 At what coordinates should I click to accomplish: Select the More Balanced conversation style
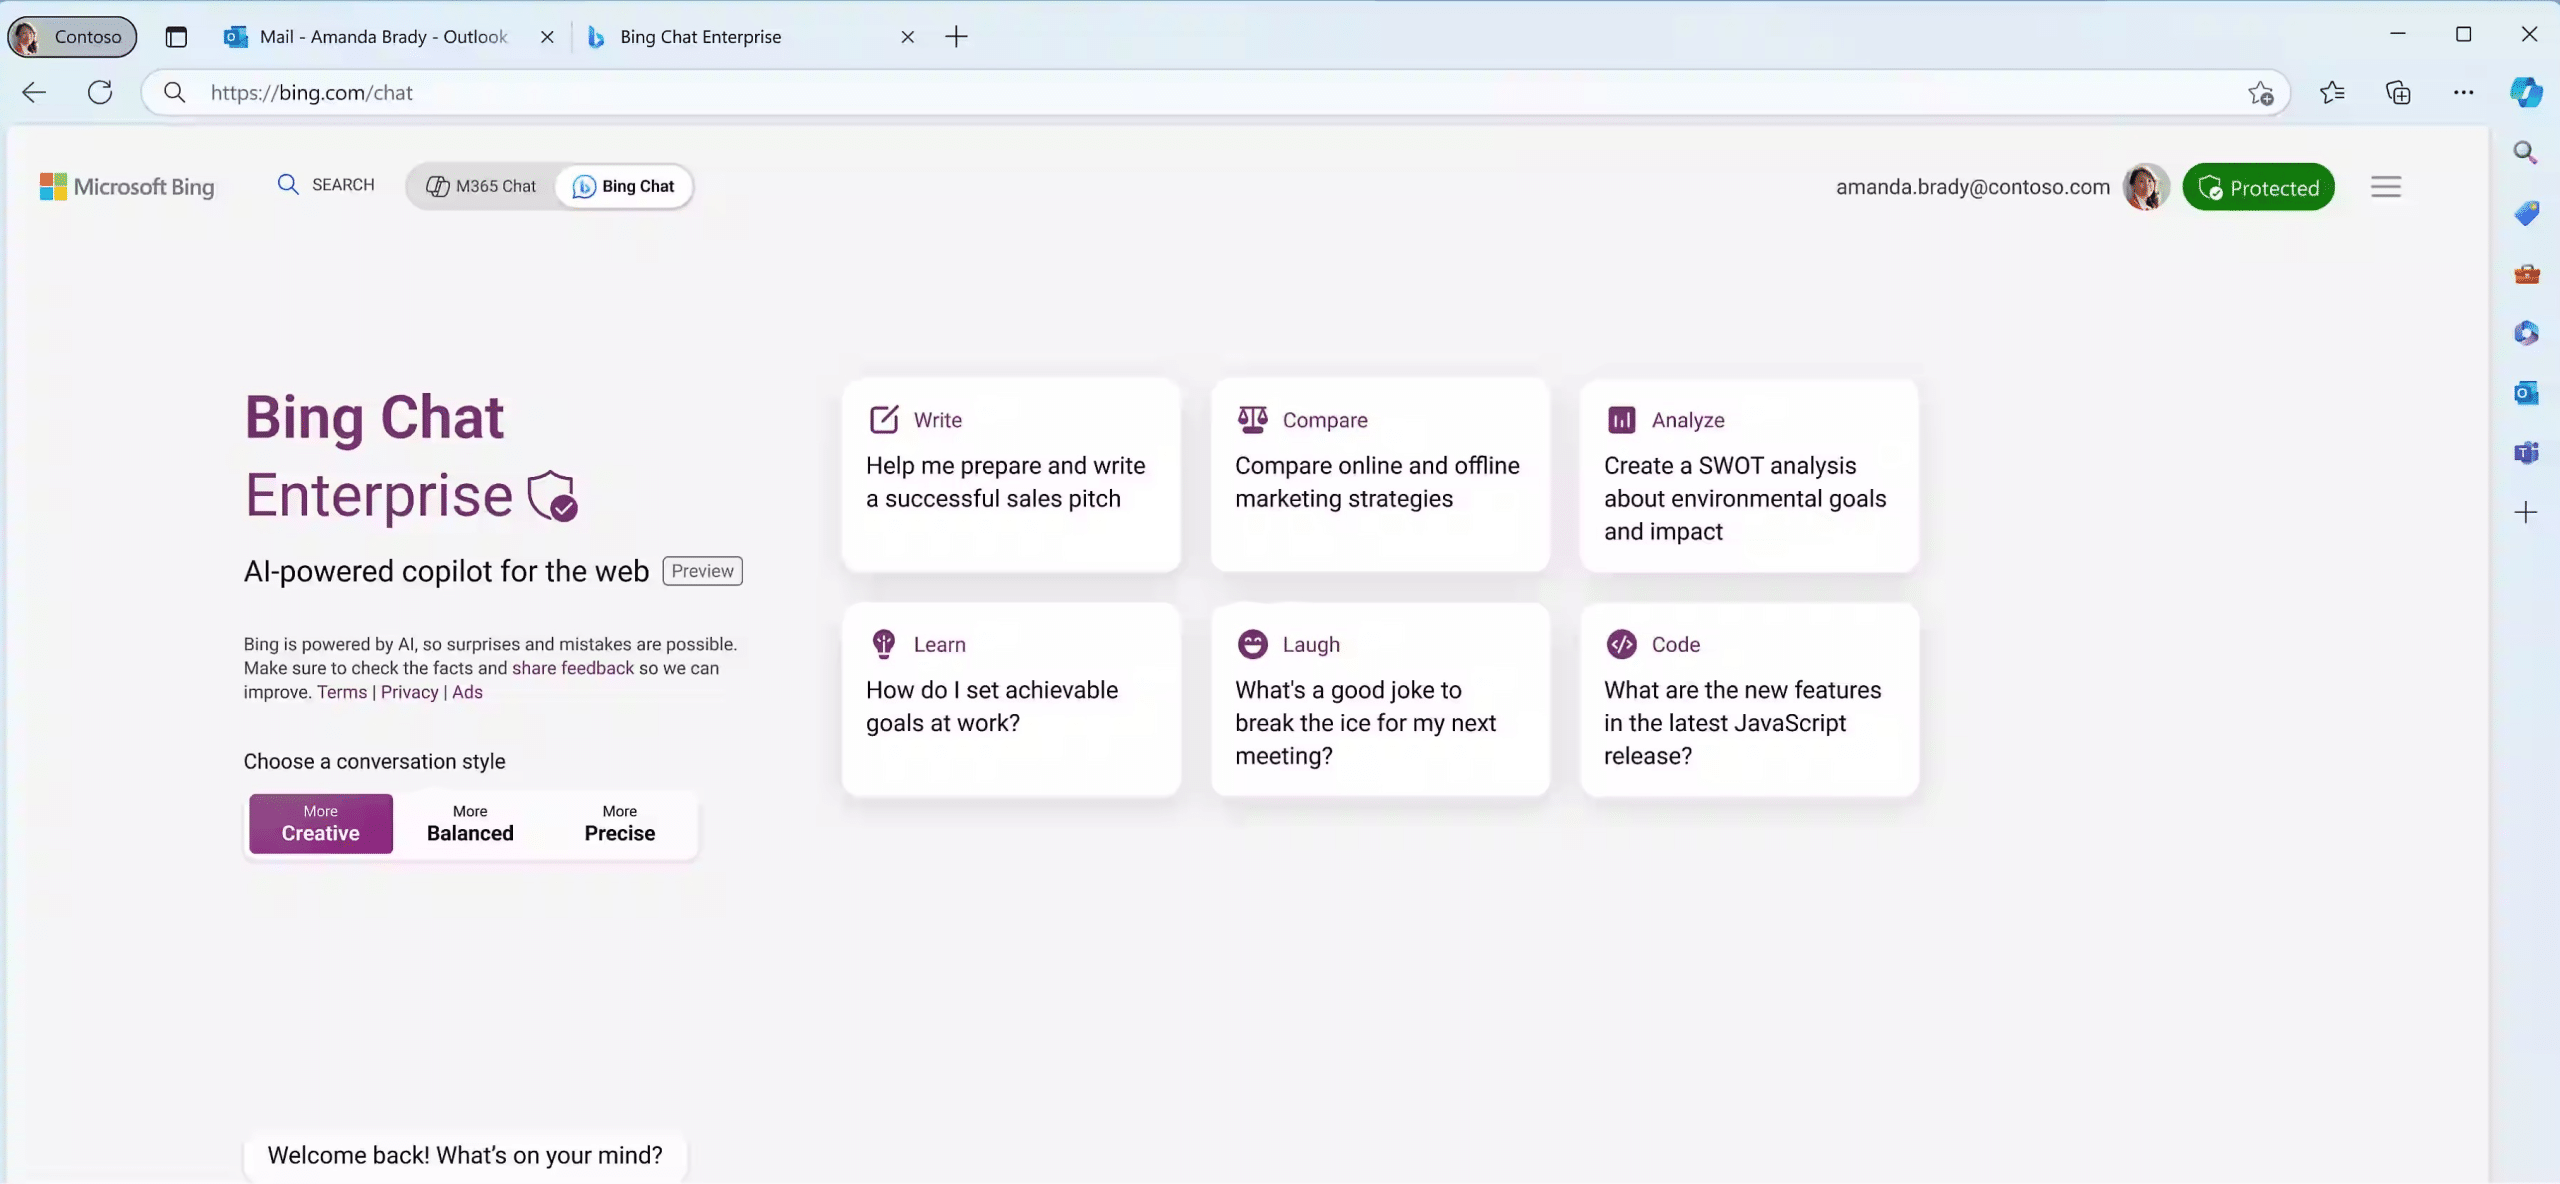470,823
